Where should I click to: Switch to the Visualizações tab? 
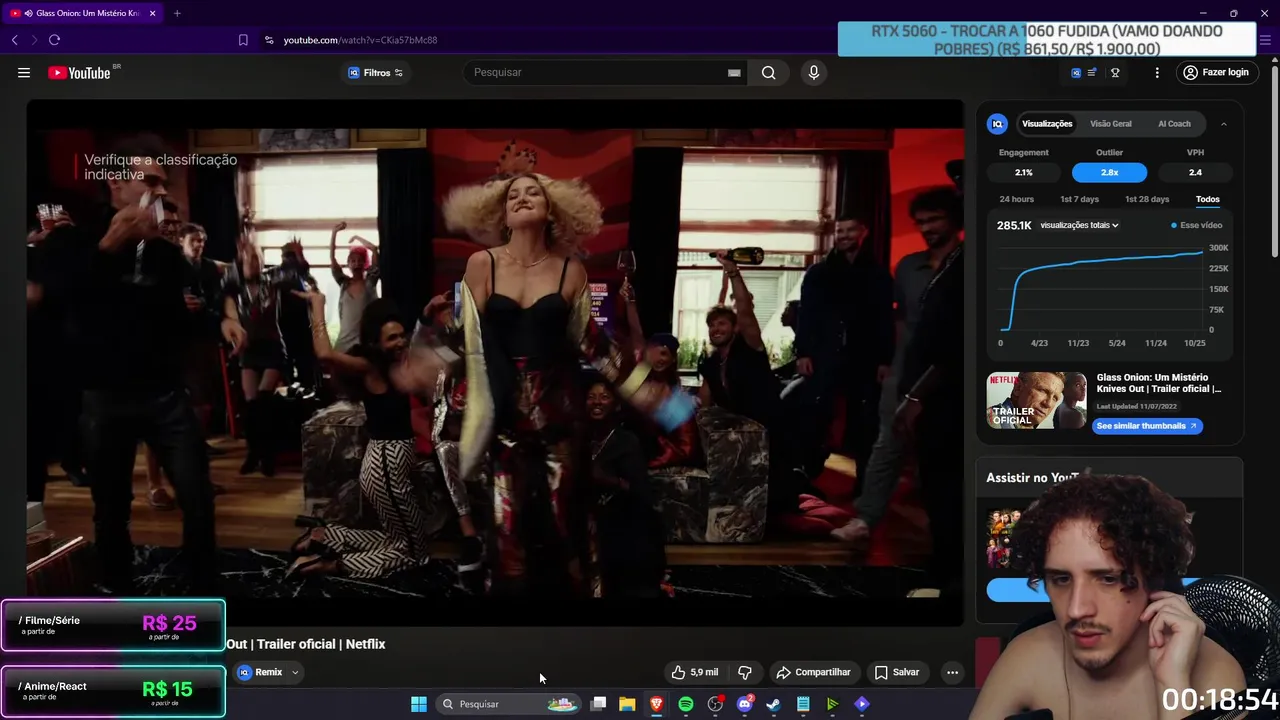click(x=1047, y=124)
